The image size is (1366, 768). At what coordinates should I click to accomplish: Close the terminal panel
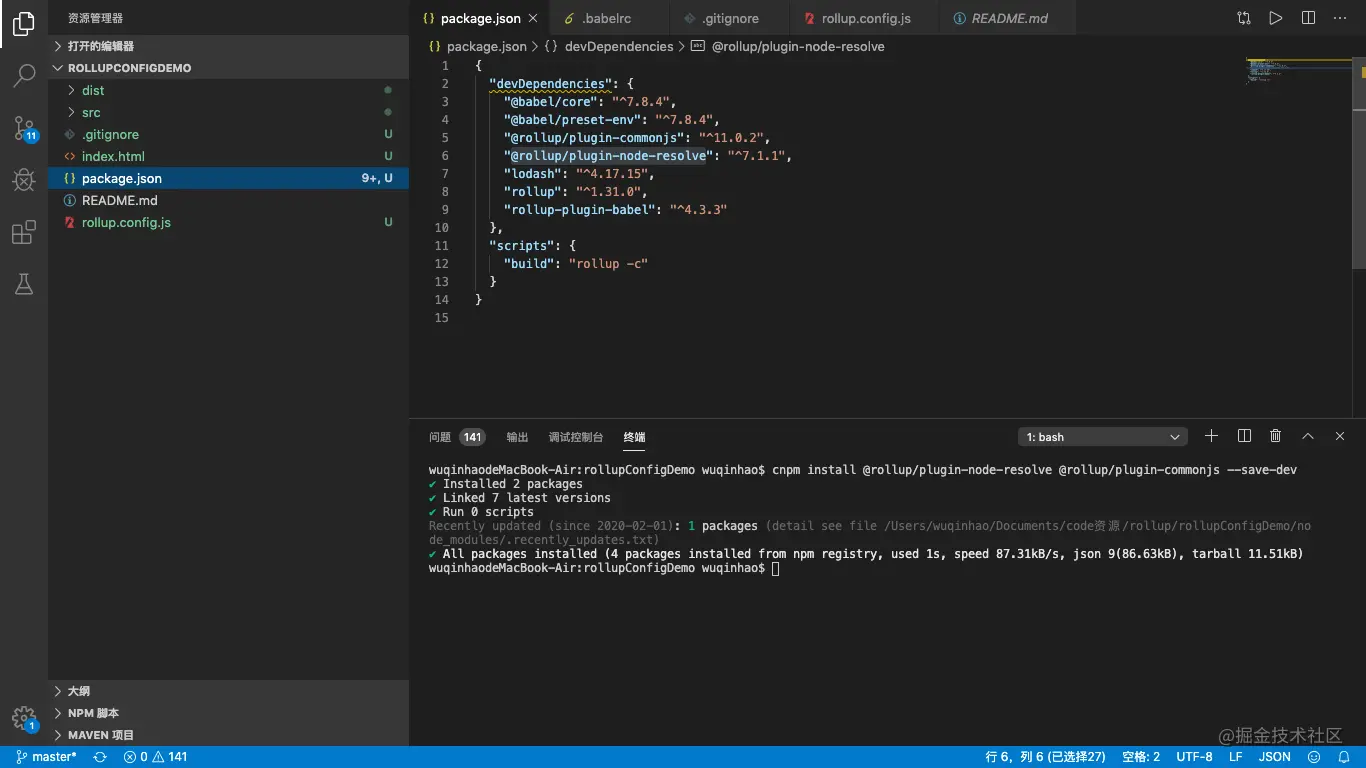[1340, 436]
